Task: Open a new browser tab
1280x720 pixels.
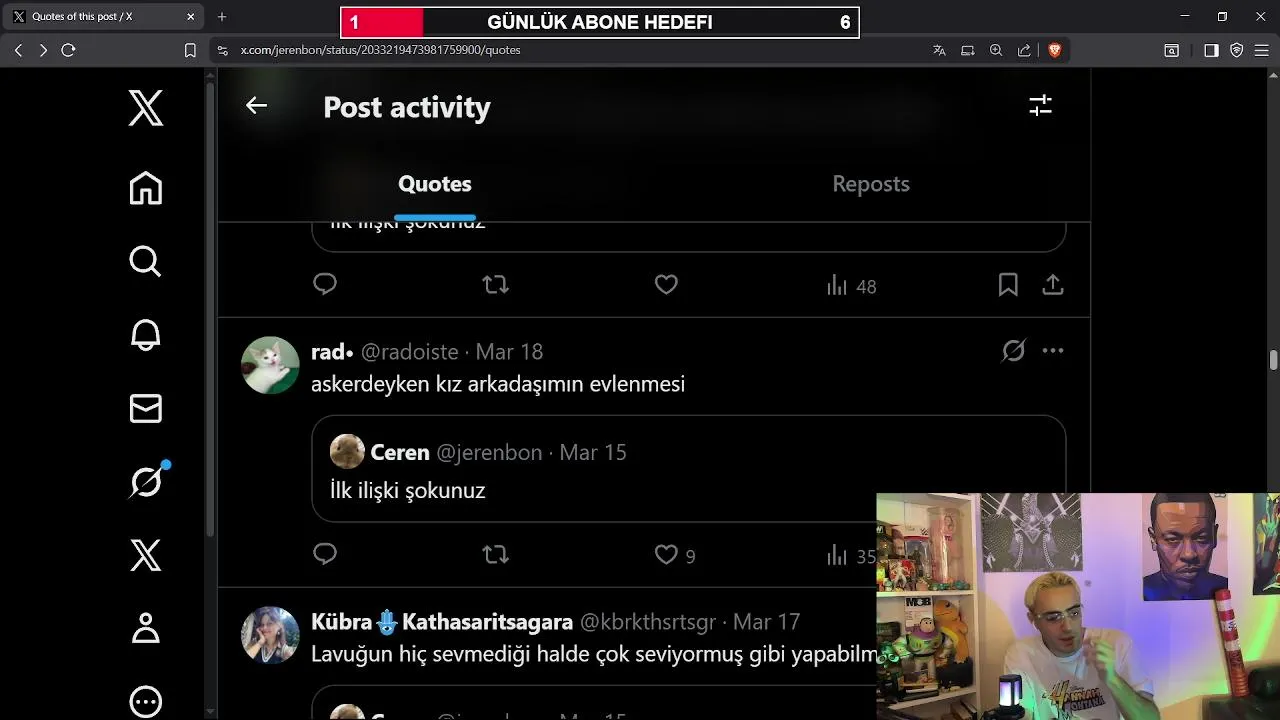Action: 222,17
